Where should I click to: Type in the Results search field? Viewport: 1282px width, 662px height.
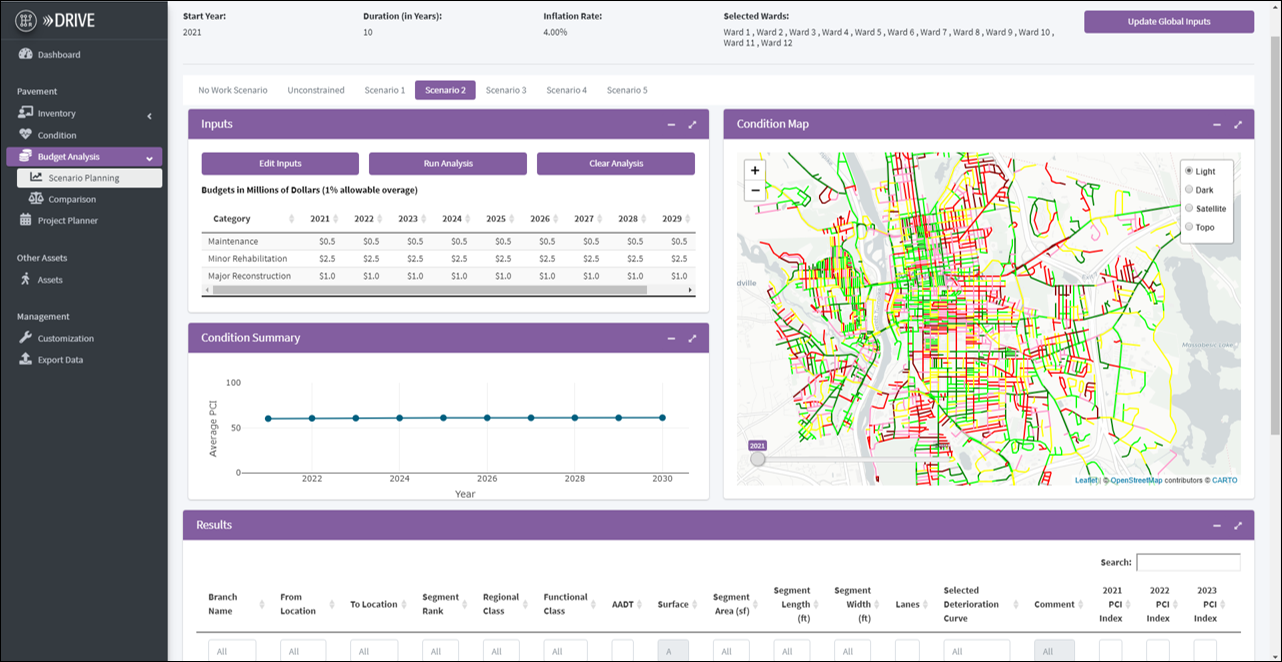(1188, 562)
